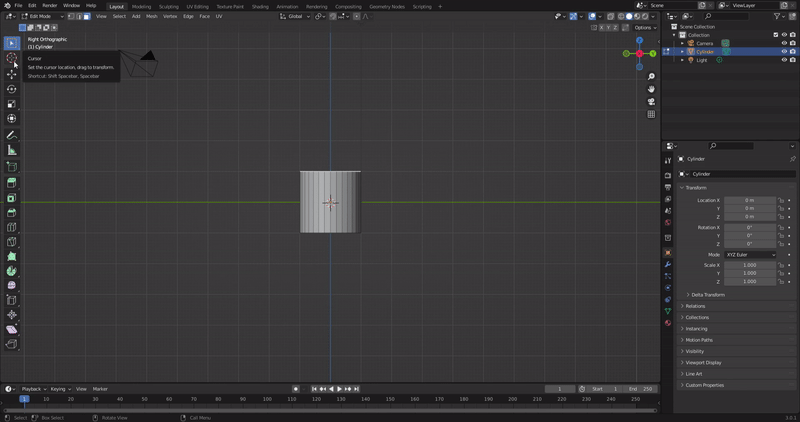Viewport: 800px width, 422px height.
Task: Jump to the timeline end frame
Action: tap(357, 389)
